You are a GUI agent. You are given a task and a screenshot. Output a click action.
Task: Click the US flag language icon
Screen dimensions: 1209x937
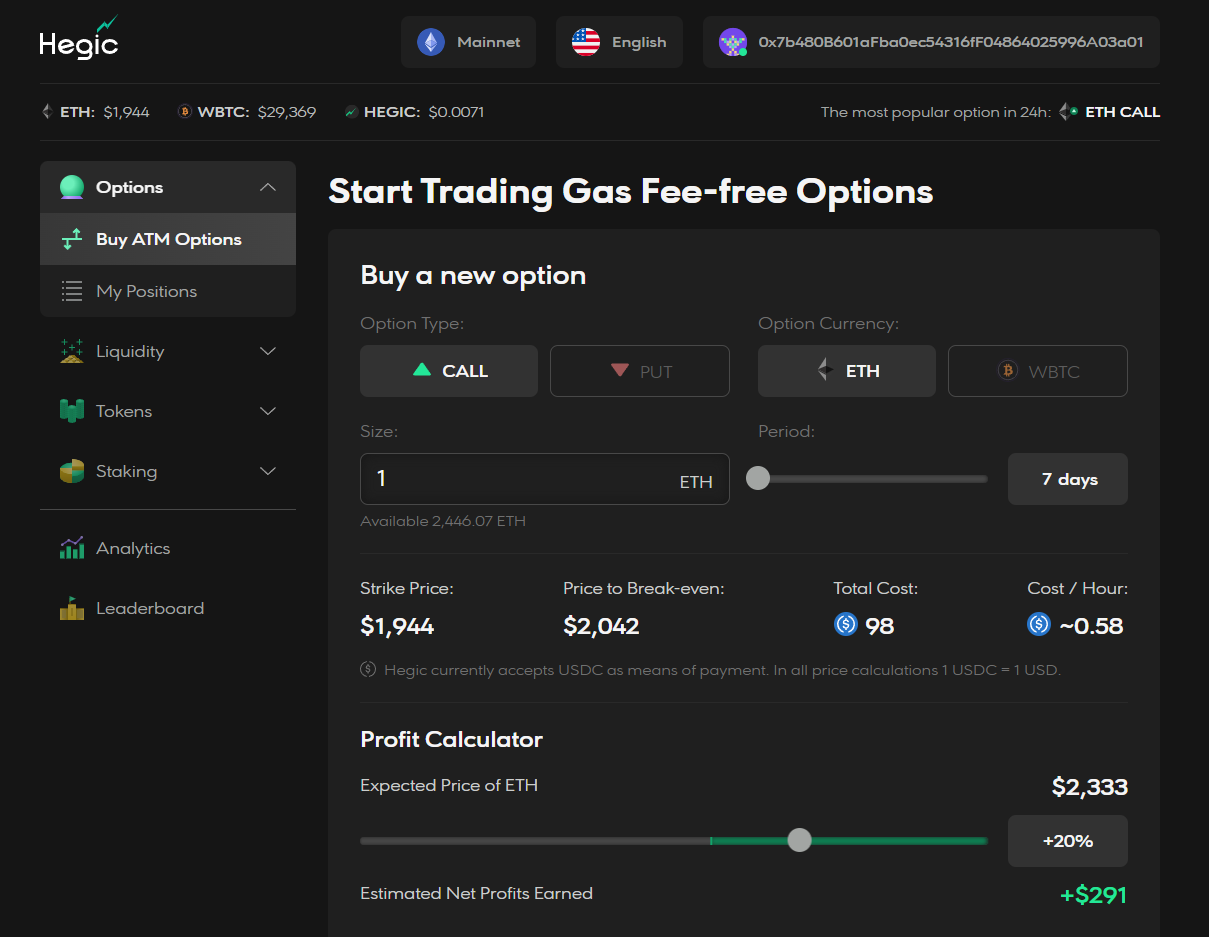coord(586,42)
